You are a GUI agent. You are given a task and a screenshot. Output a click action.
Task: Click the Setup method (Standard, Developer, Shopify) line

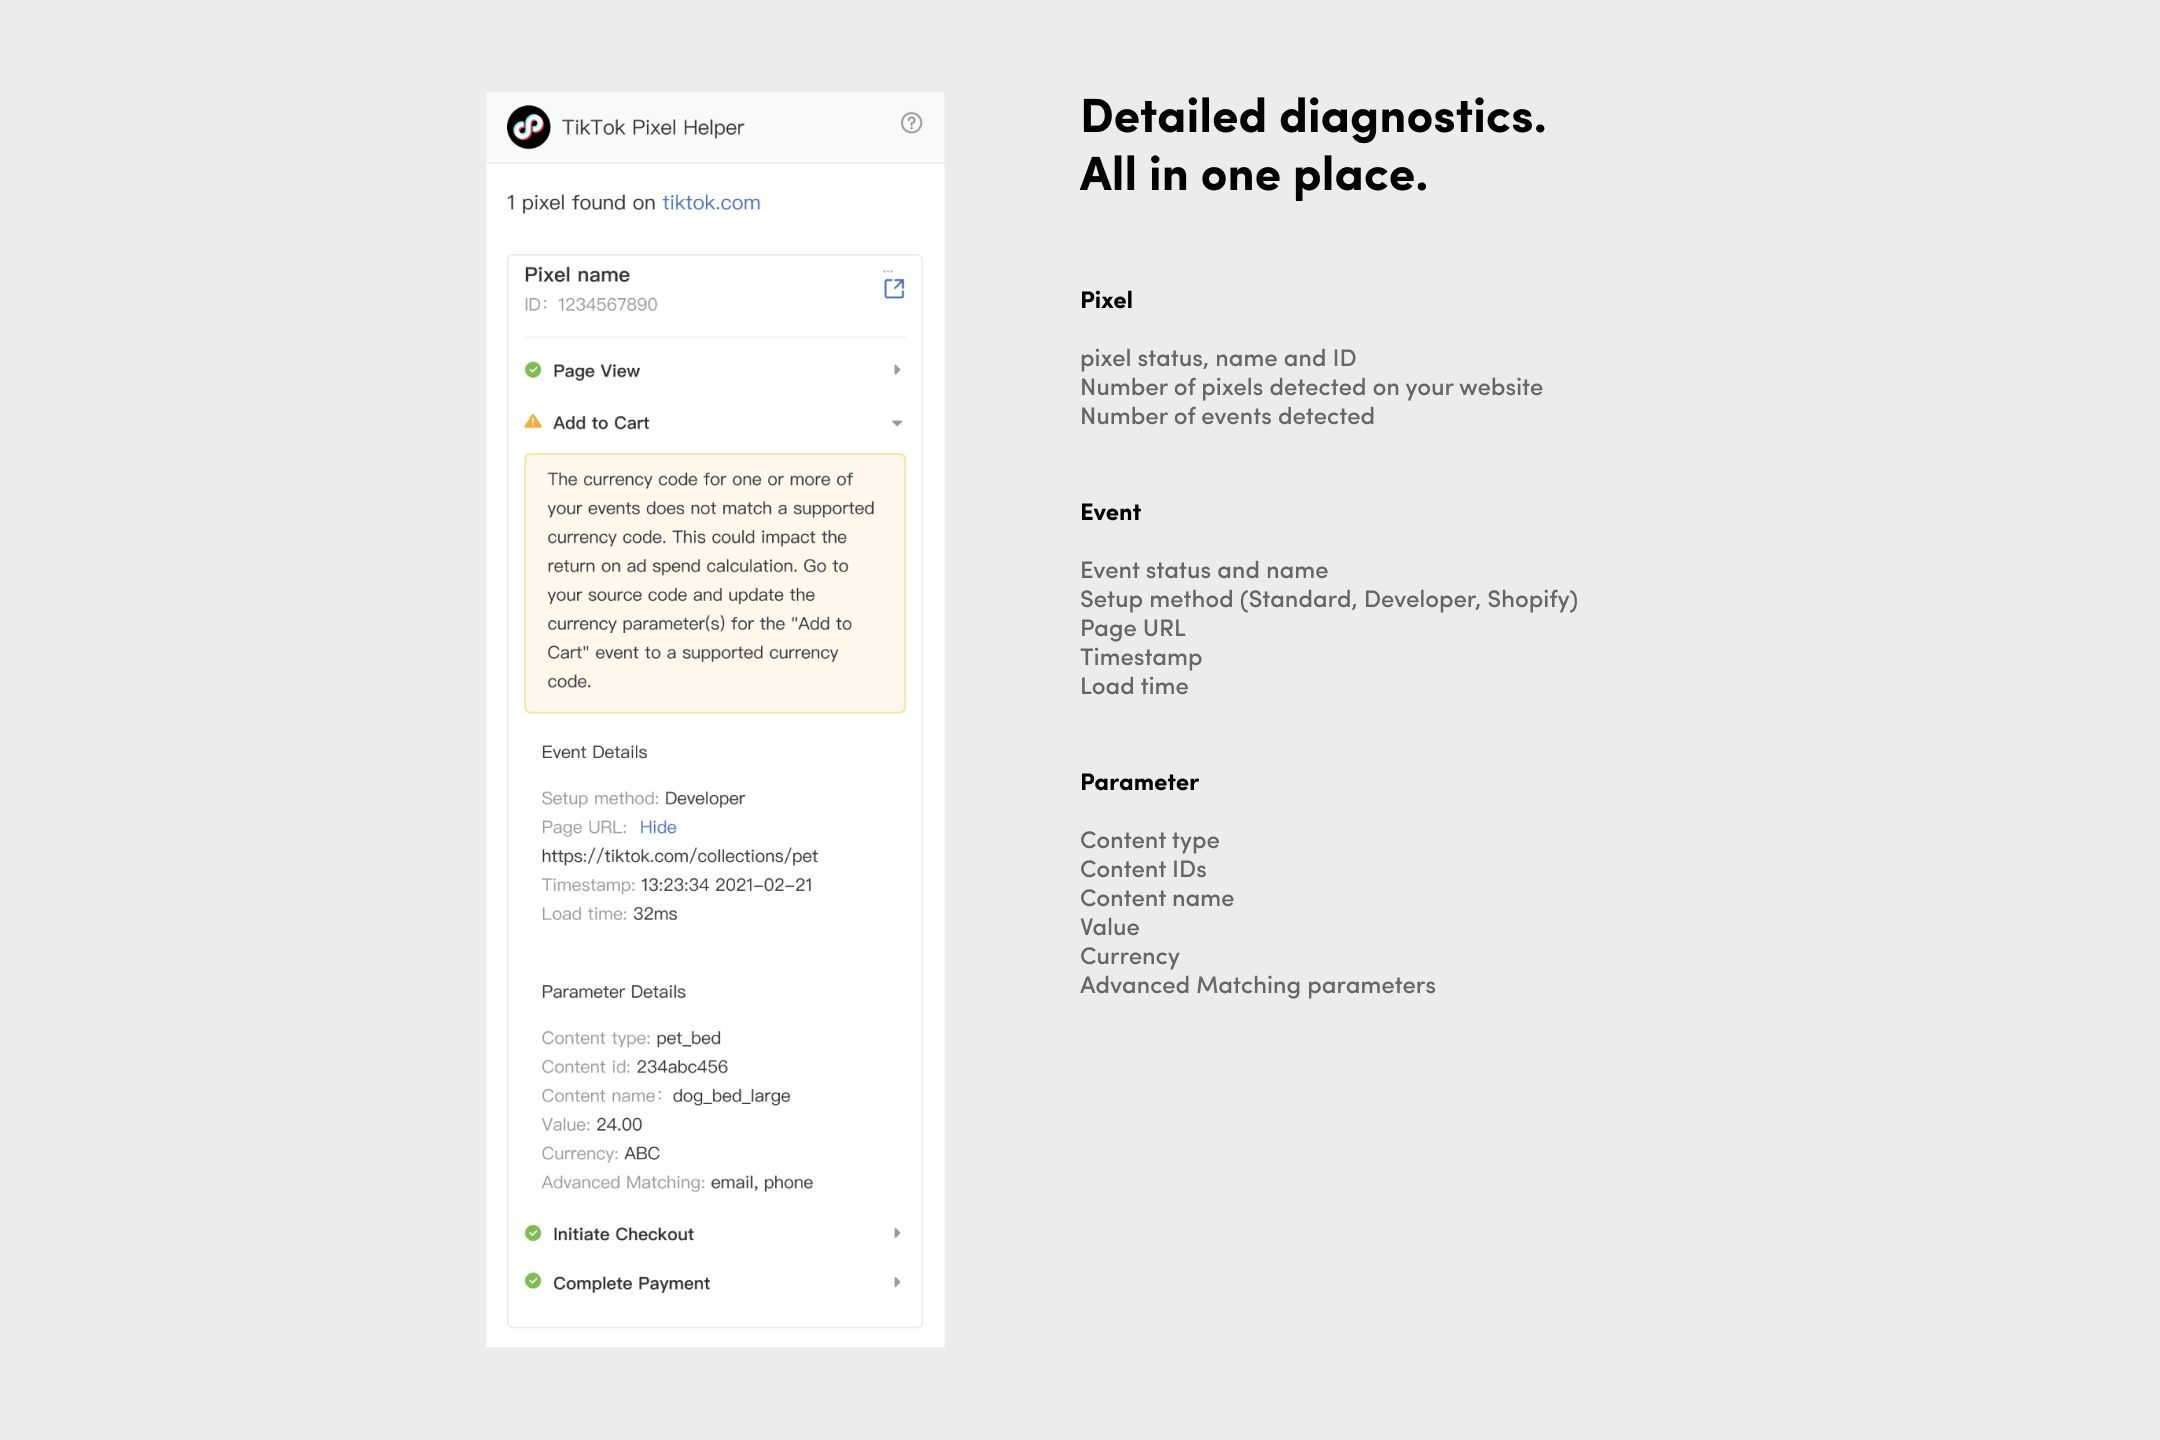tap(1329, 599)
